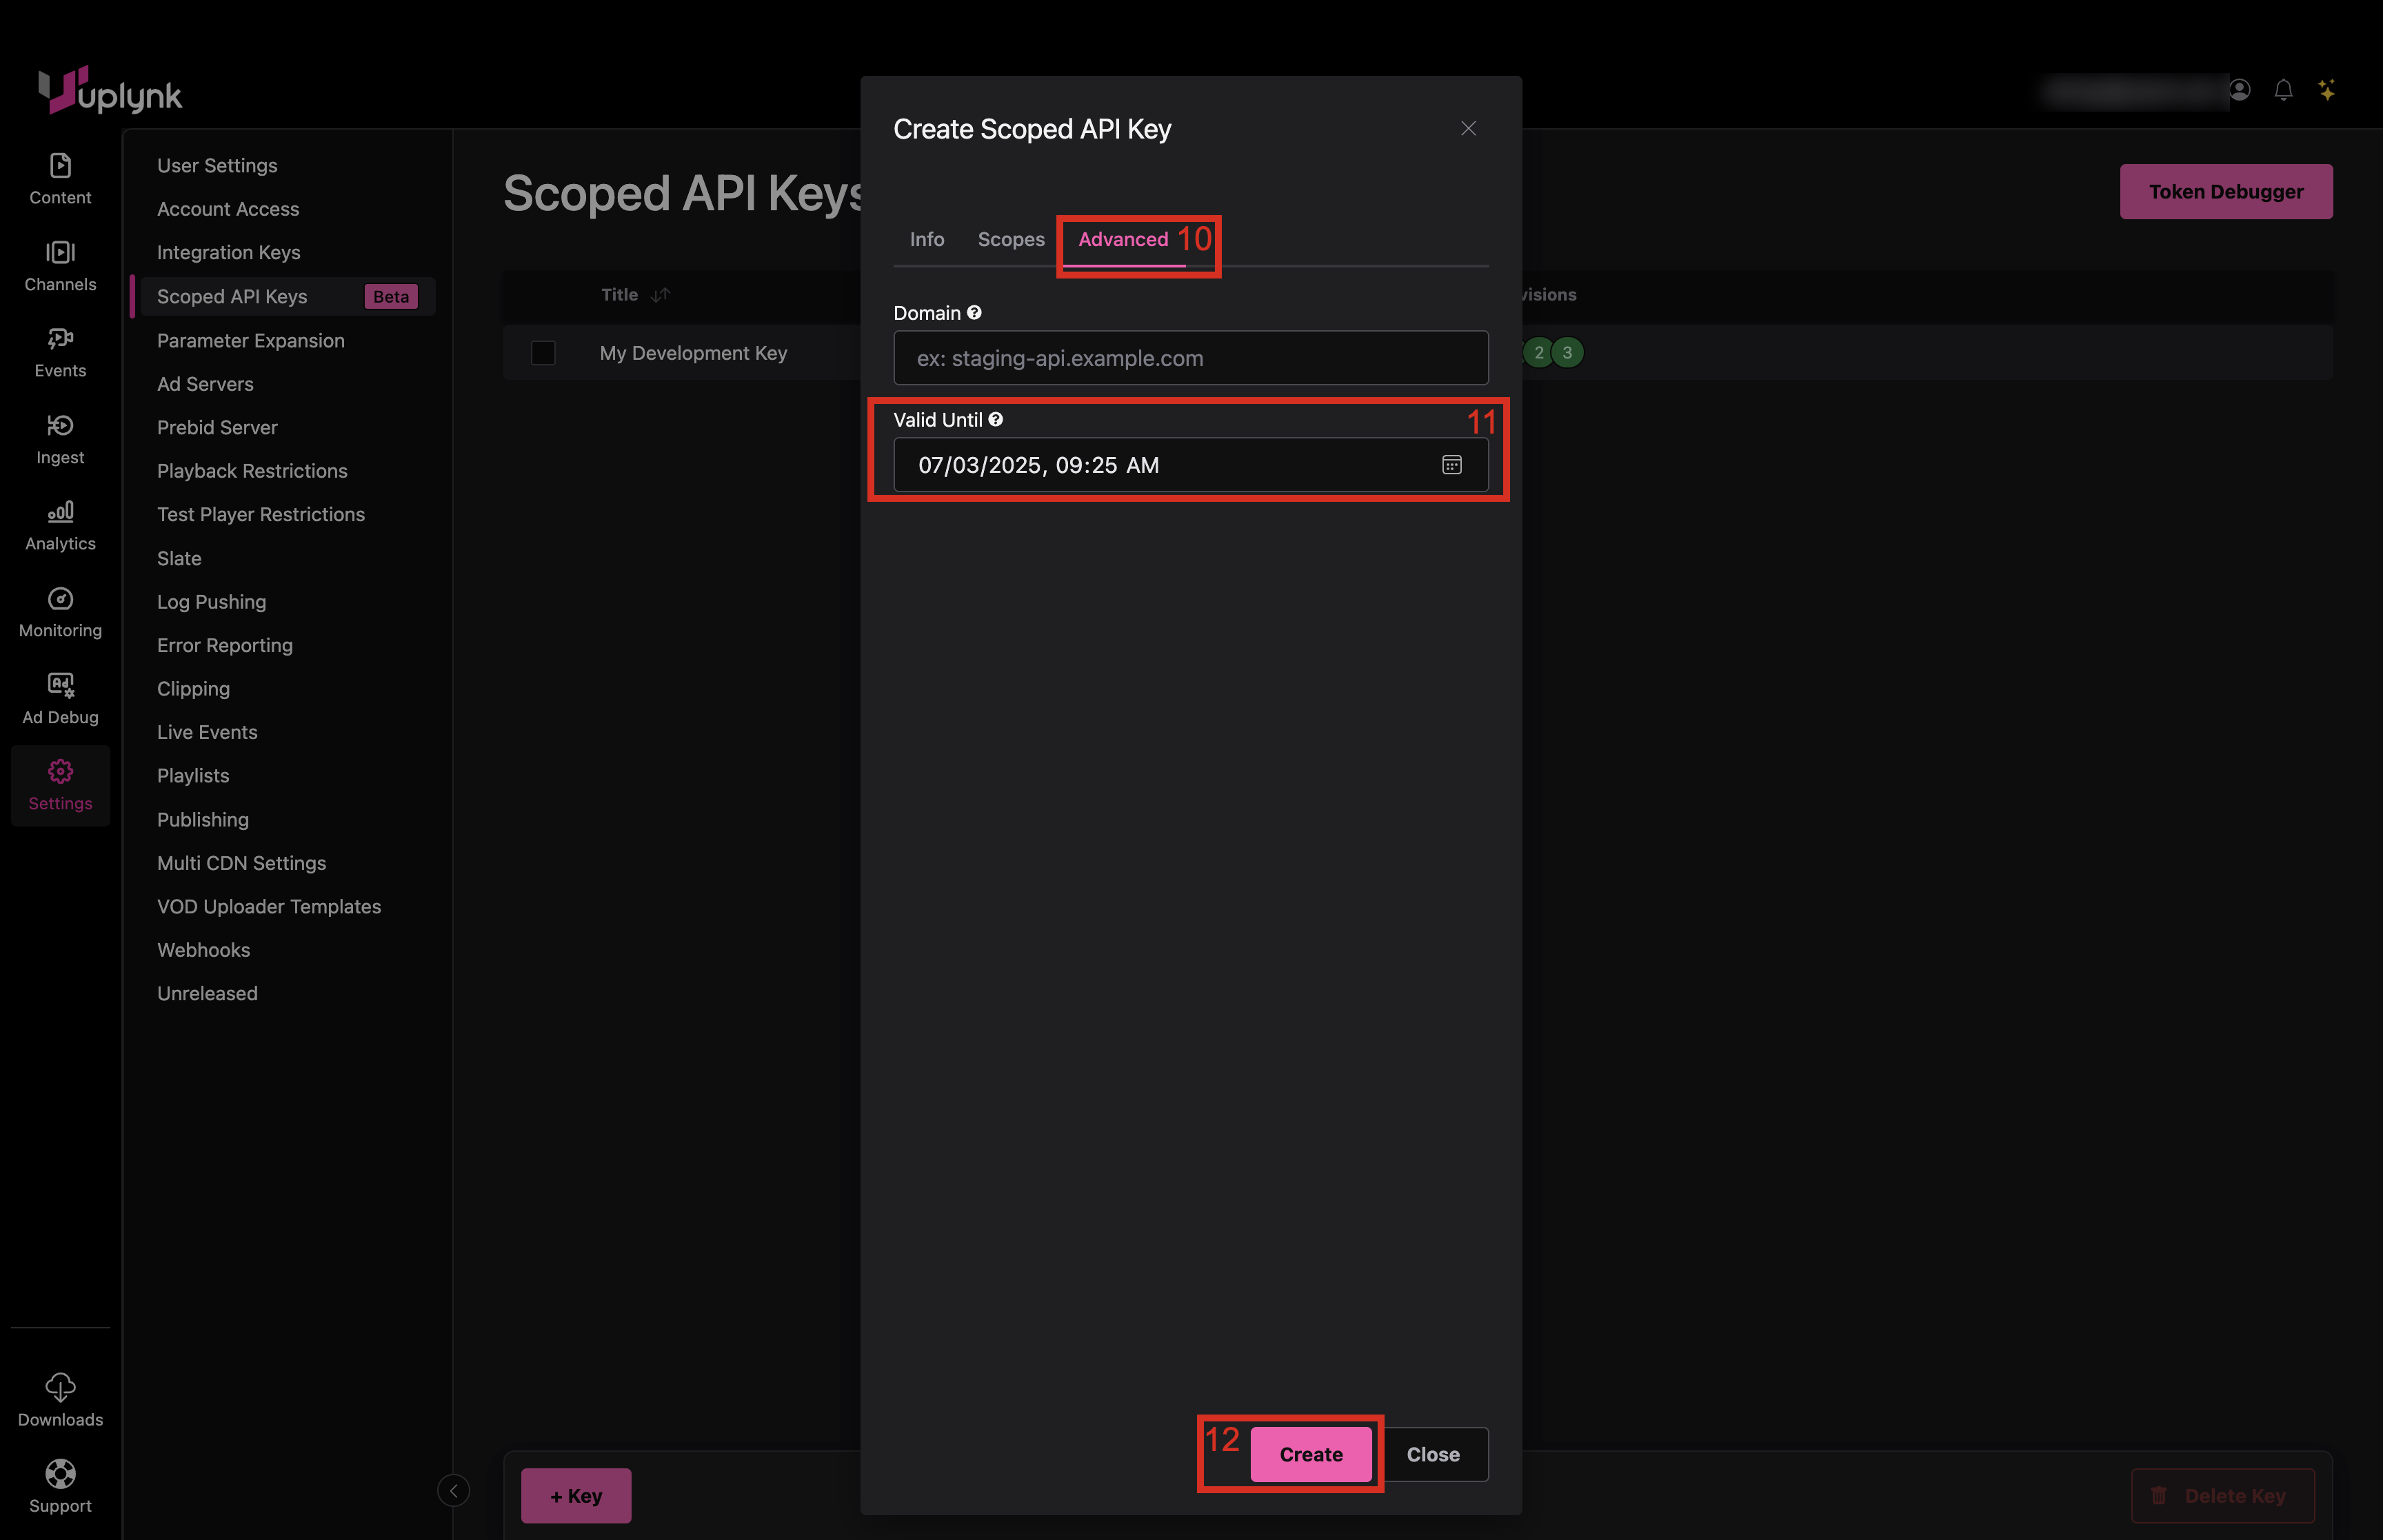Sort keys by the Title column arrows
The height and width of the screenshot is (1540, 2383).
pos(661,295)
